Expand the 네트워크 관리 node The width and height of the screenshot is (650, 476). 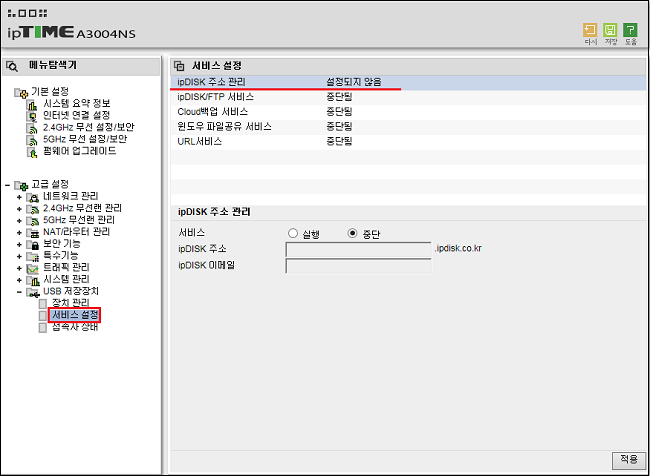click(19, 197)
